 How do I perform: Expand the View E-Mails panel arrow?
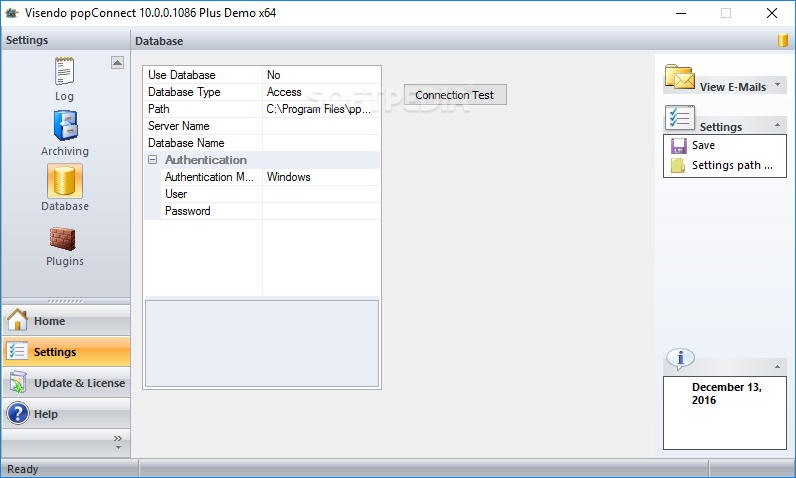tap(777, 85)
